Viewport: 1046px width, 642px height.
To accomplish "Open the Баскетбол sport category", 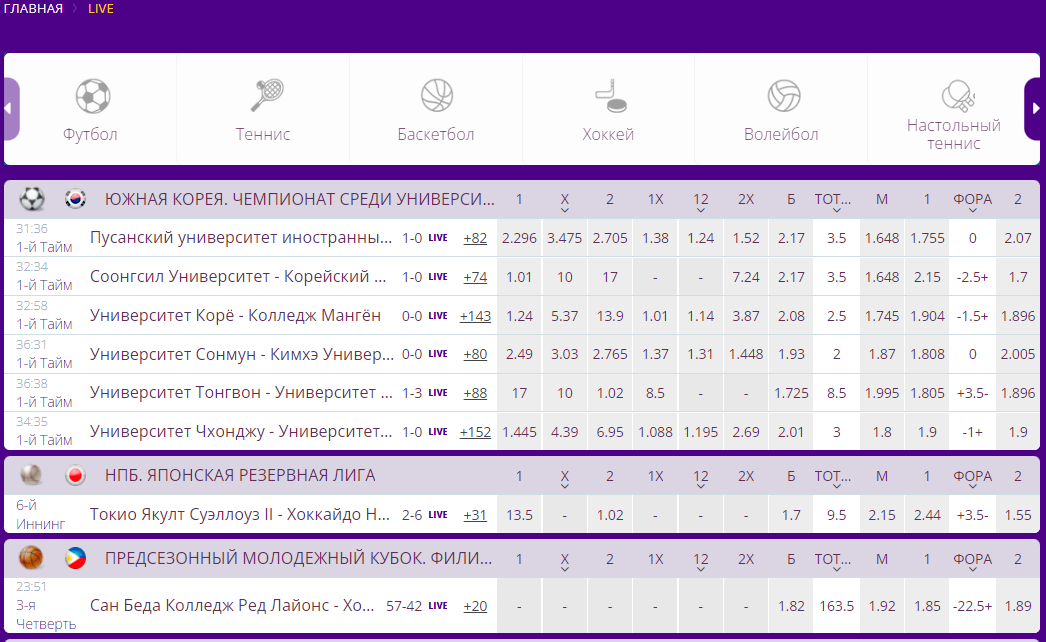I will point(436,109).
